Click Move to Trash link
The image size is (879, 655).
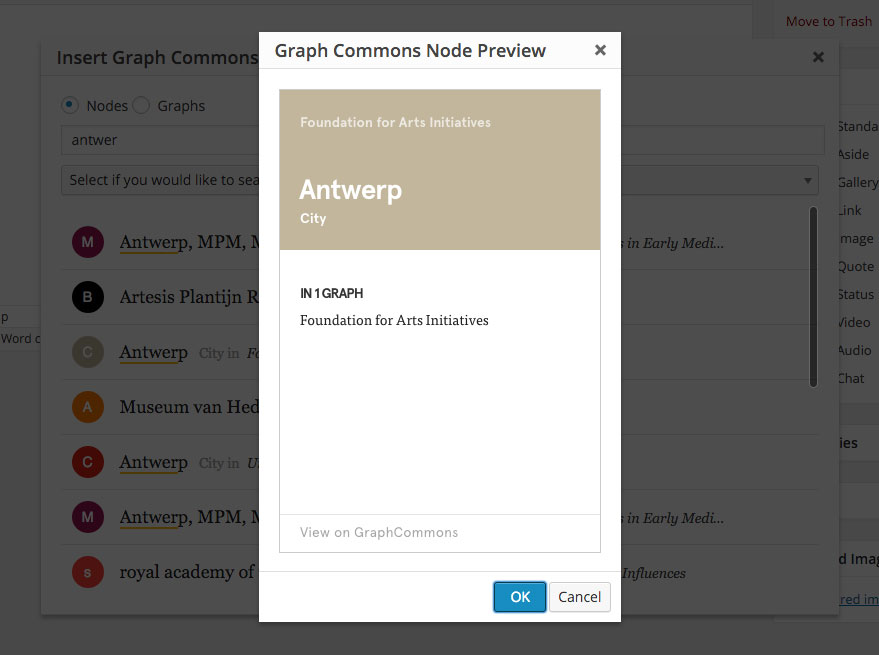point(829,21)
